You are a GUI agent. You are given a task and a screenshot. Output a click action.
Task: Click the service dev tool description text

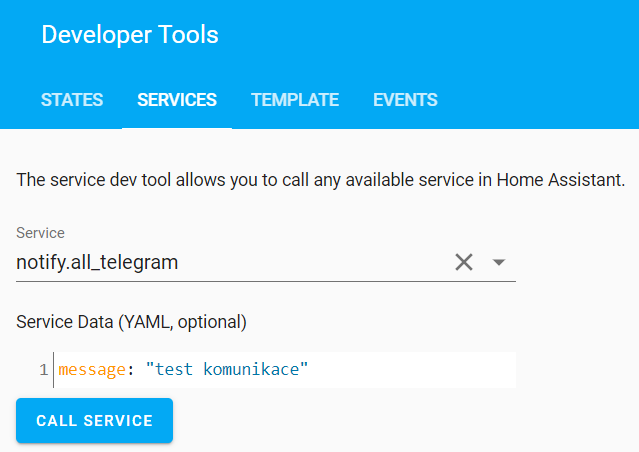(320, 180)
